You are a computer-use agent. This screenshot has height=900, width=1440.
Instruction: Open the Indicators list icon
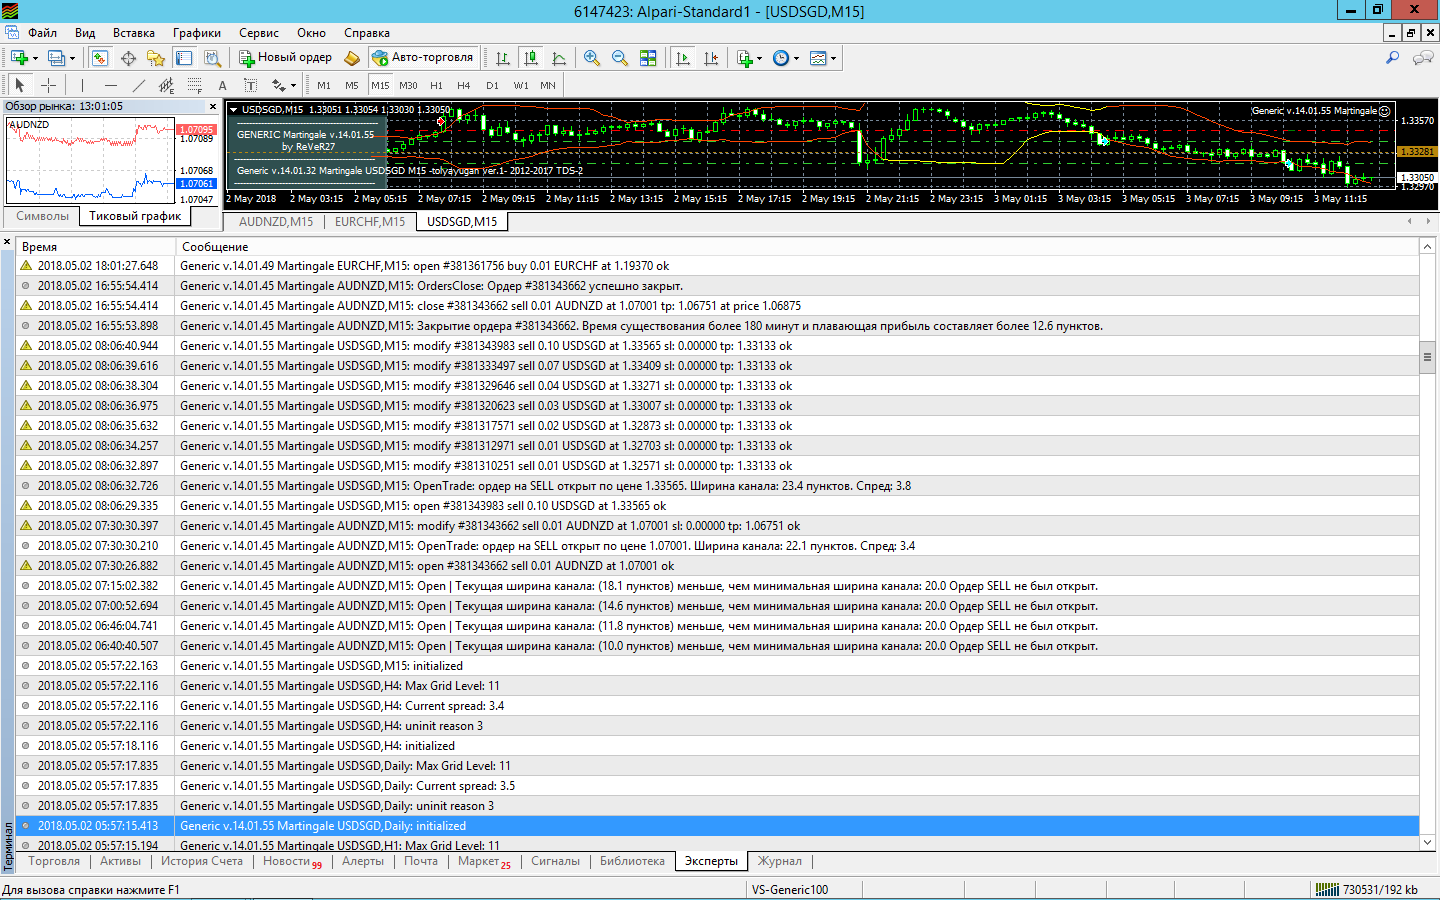click(745, 58)
